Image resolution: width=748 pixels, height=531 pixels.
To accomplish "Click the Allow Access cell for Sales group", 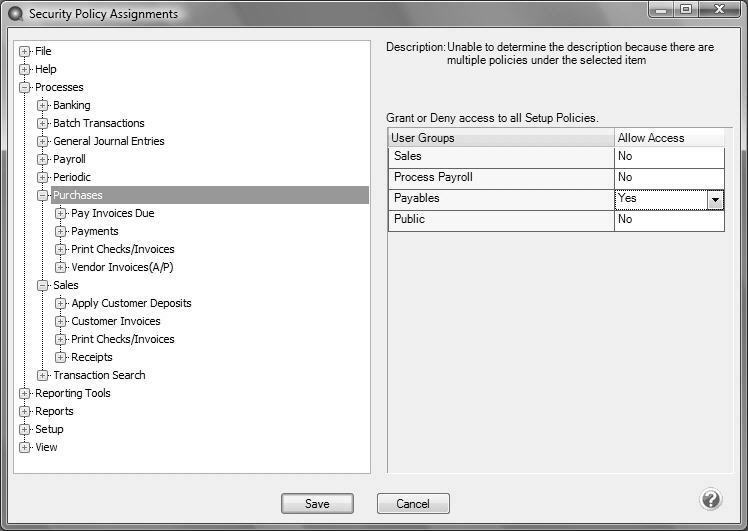I will point(668,157).
